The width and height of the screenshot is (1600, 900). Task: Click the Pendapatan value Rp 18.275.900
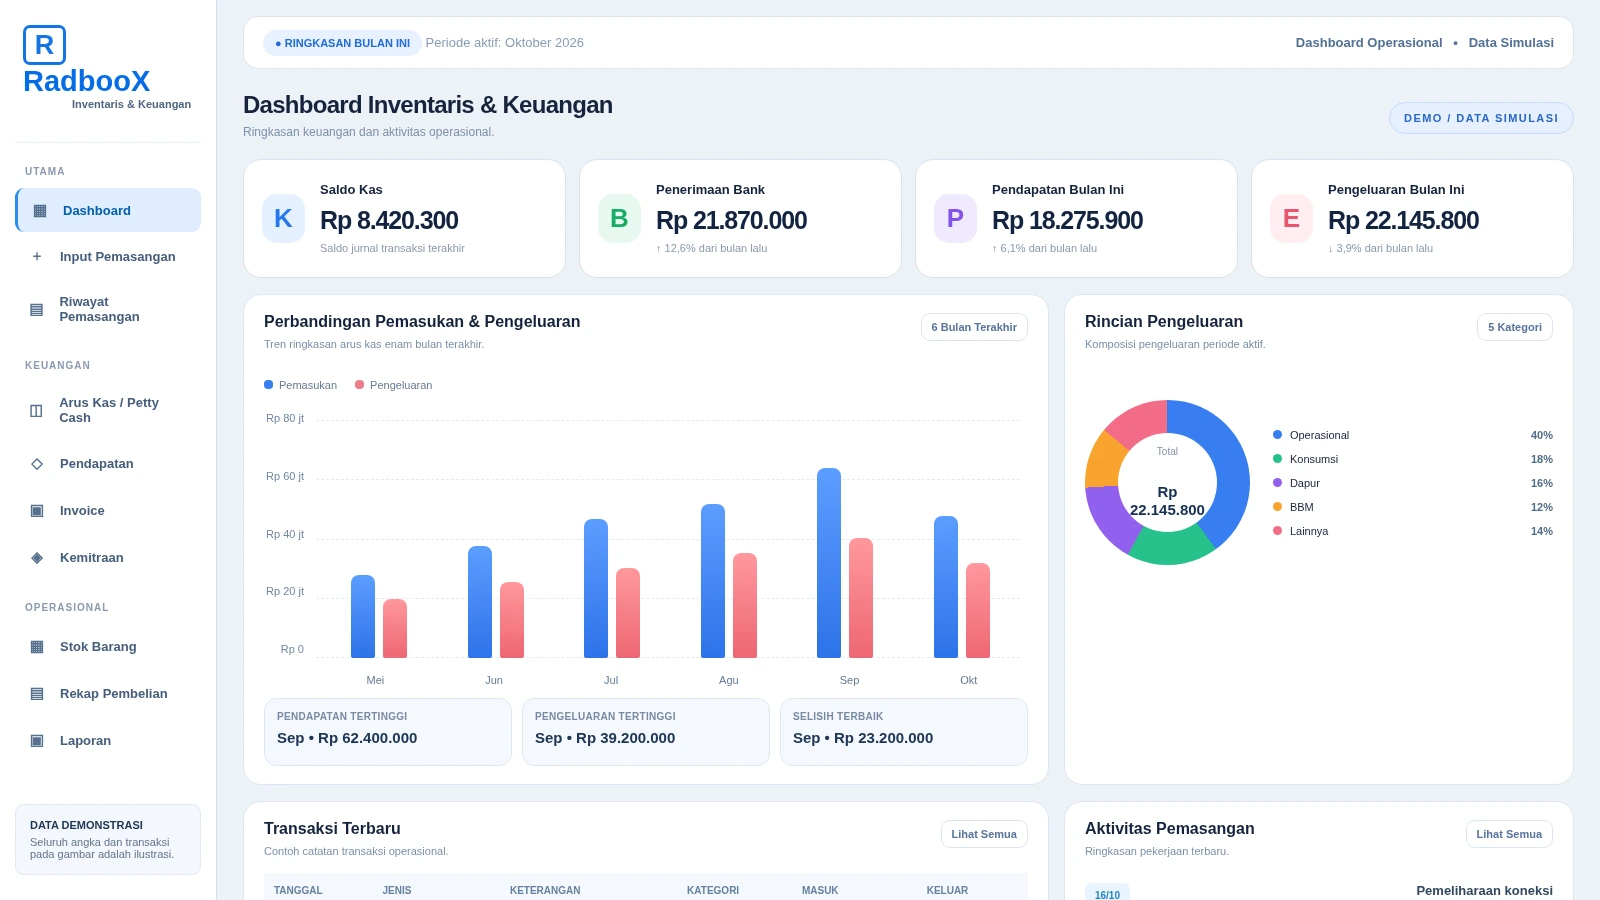tap(1067, 220)
